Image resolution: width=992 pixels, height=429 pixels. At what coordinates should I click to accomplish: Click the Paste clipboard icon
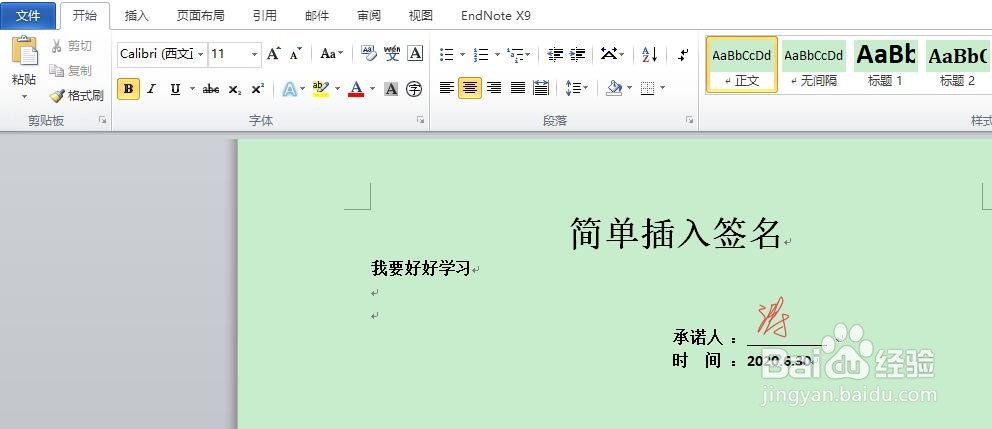point(25,53)
